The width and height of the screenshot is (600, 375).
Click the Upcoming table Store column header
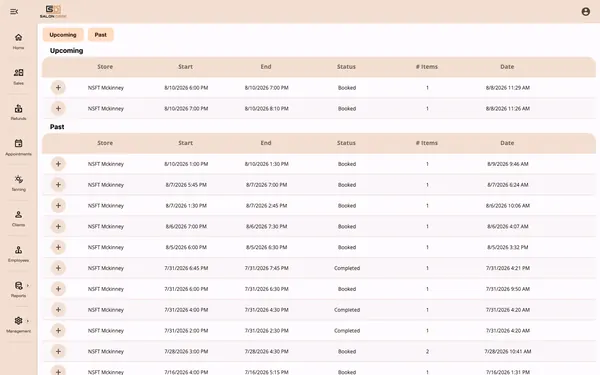pos(105,67)
